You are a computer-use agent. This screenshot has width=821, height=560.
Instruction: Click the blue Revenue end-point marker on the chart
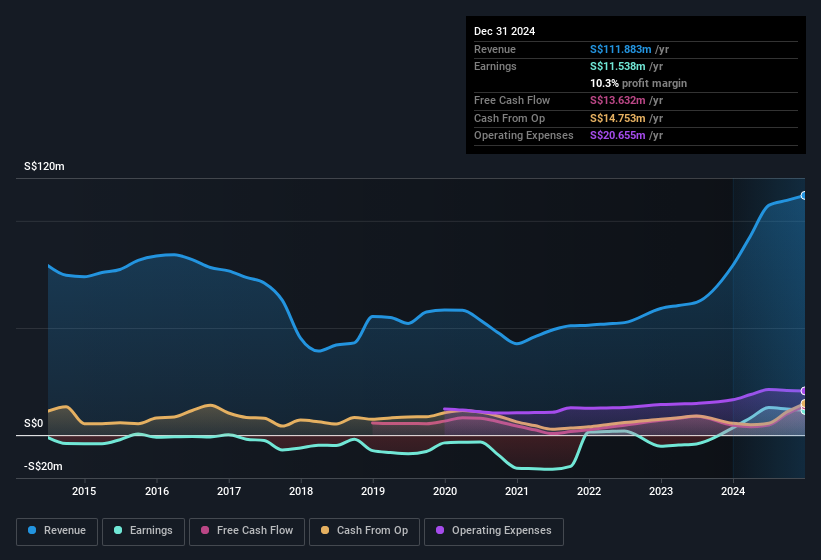804,195
